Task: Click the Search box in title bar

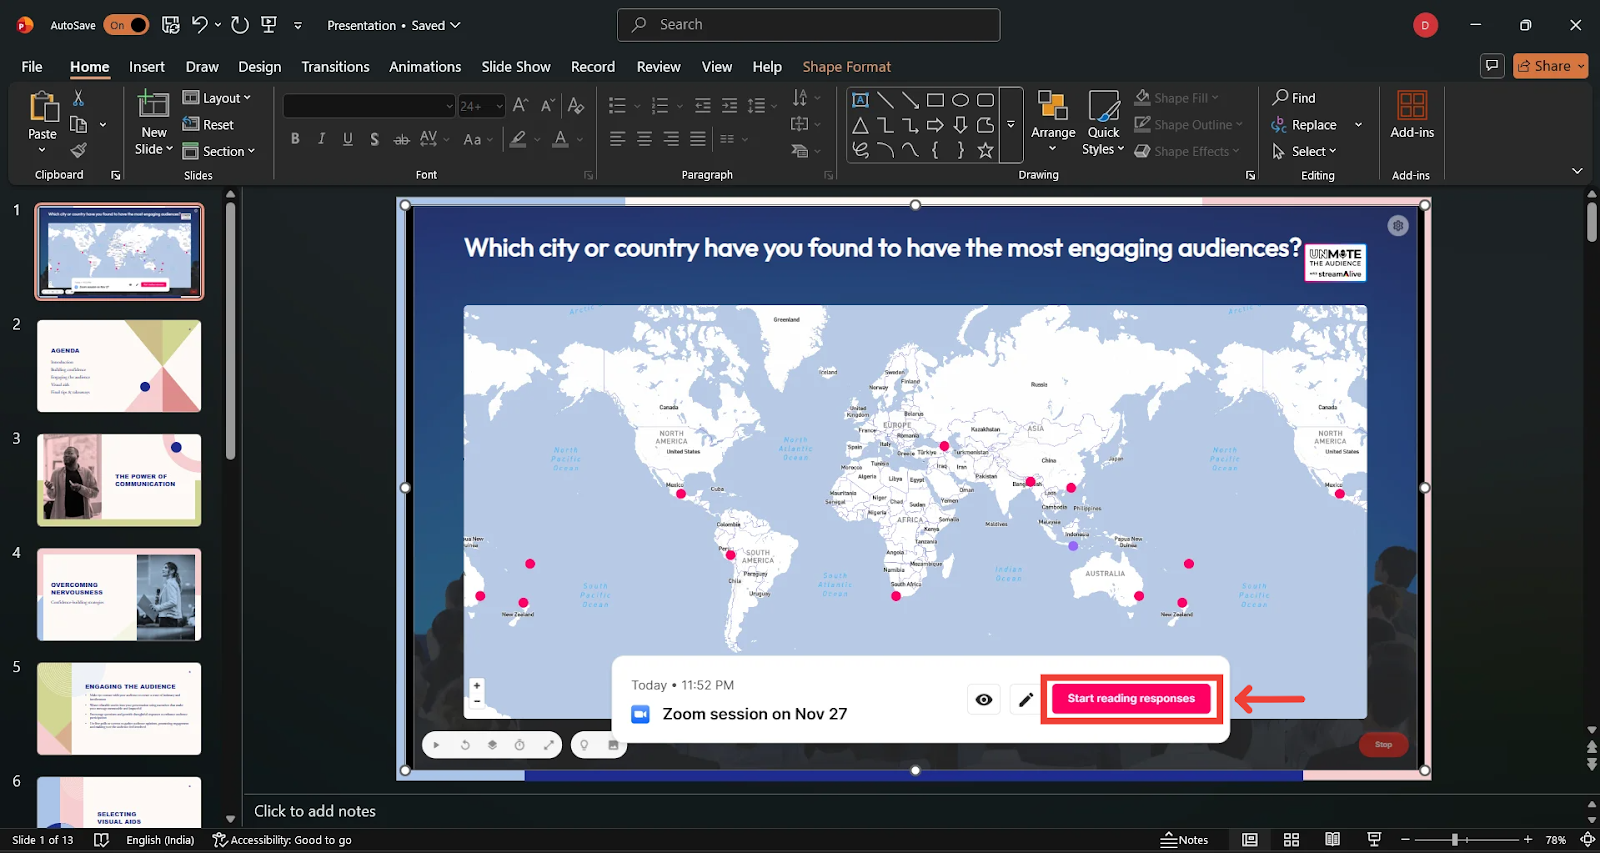Action: coord(809,25)
